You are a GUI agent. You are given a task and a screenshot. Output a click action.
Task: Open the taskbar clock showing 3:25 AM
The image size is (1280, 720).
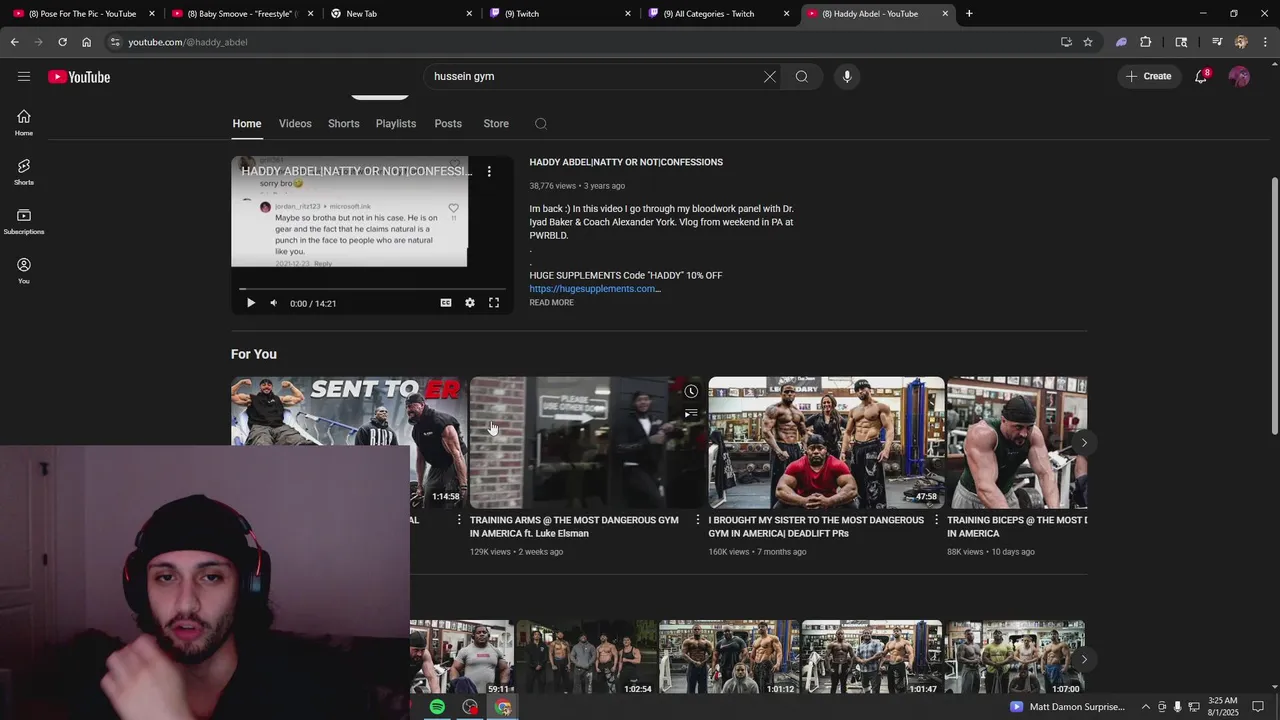(x=1222, y=707)
